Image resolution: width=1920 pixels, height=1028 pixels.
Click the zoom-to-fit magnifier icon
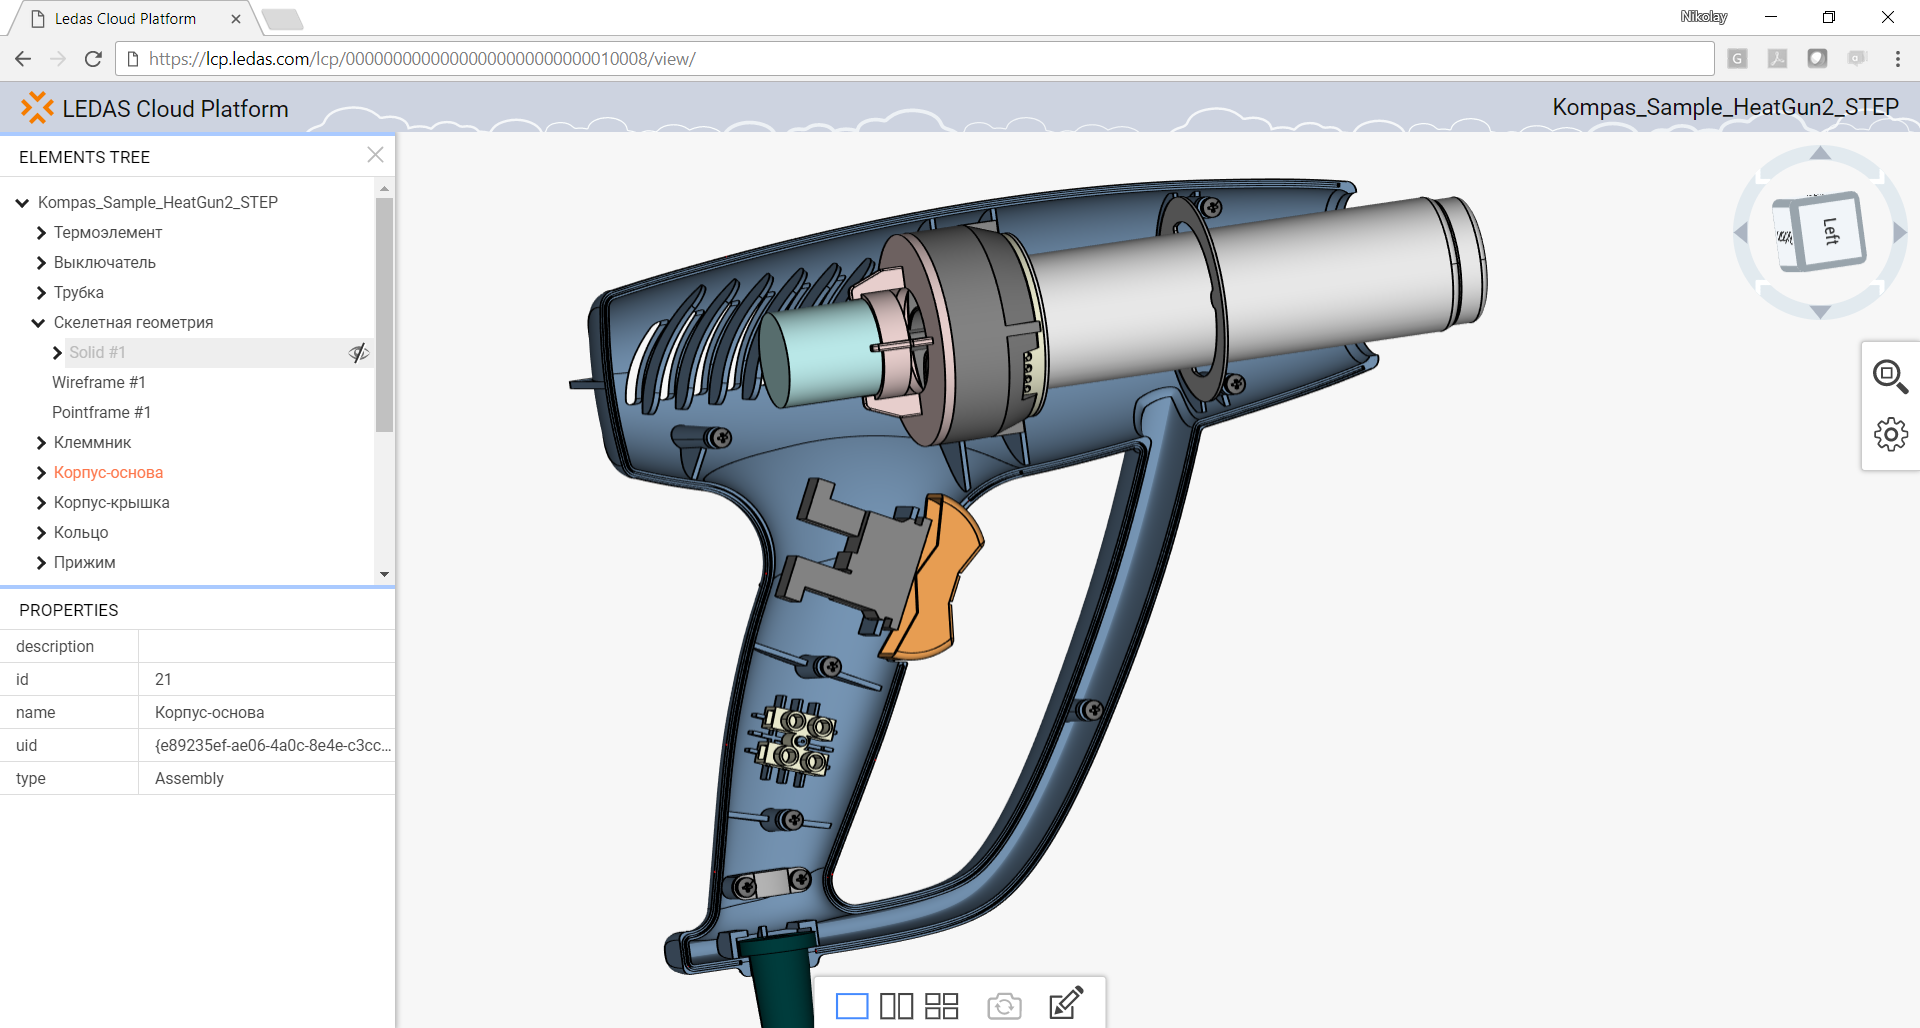[x=1890, y=377]
